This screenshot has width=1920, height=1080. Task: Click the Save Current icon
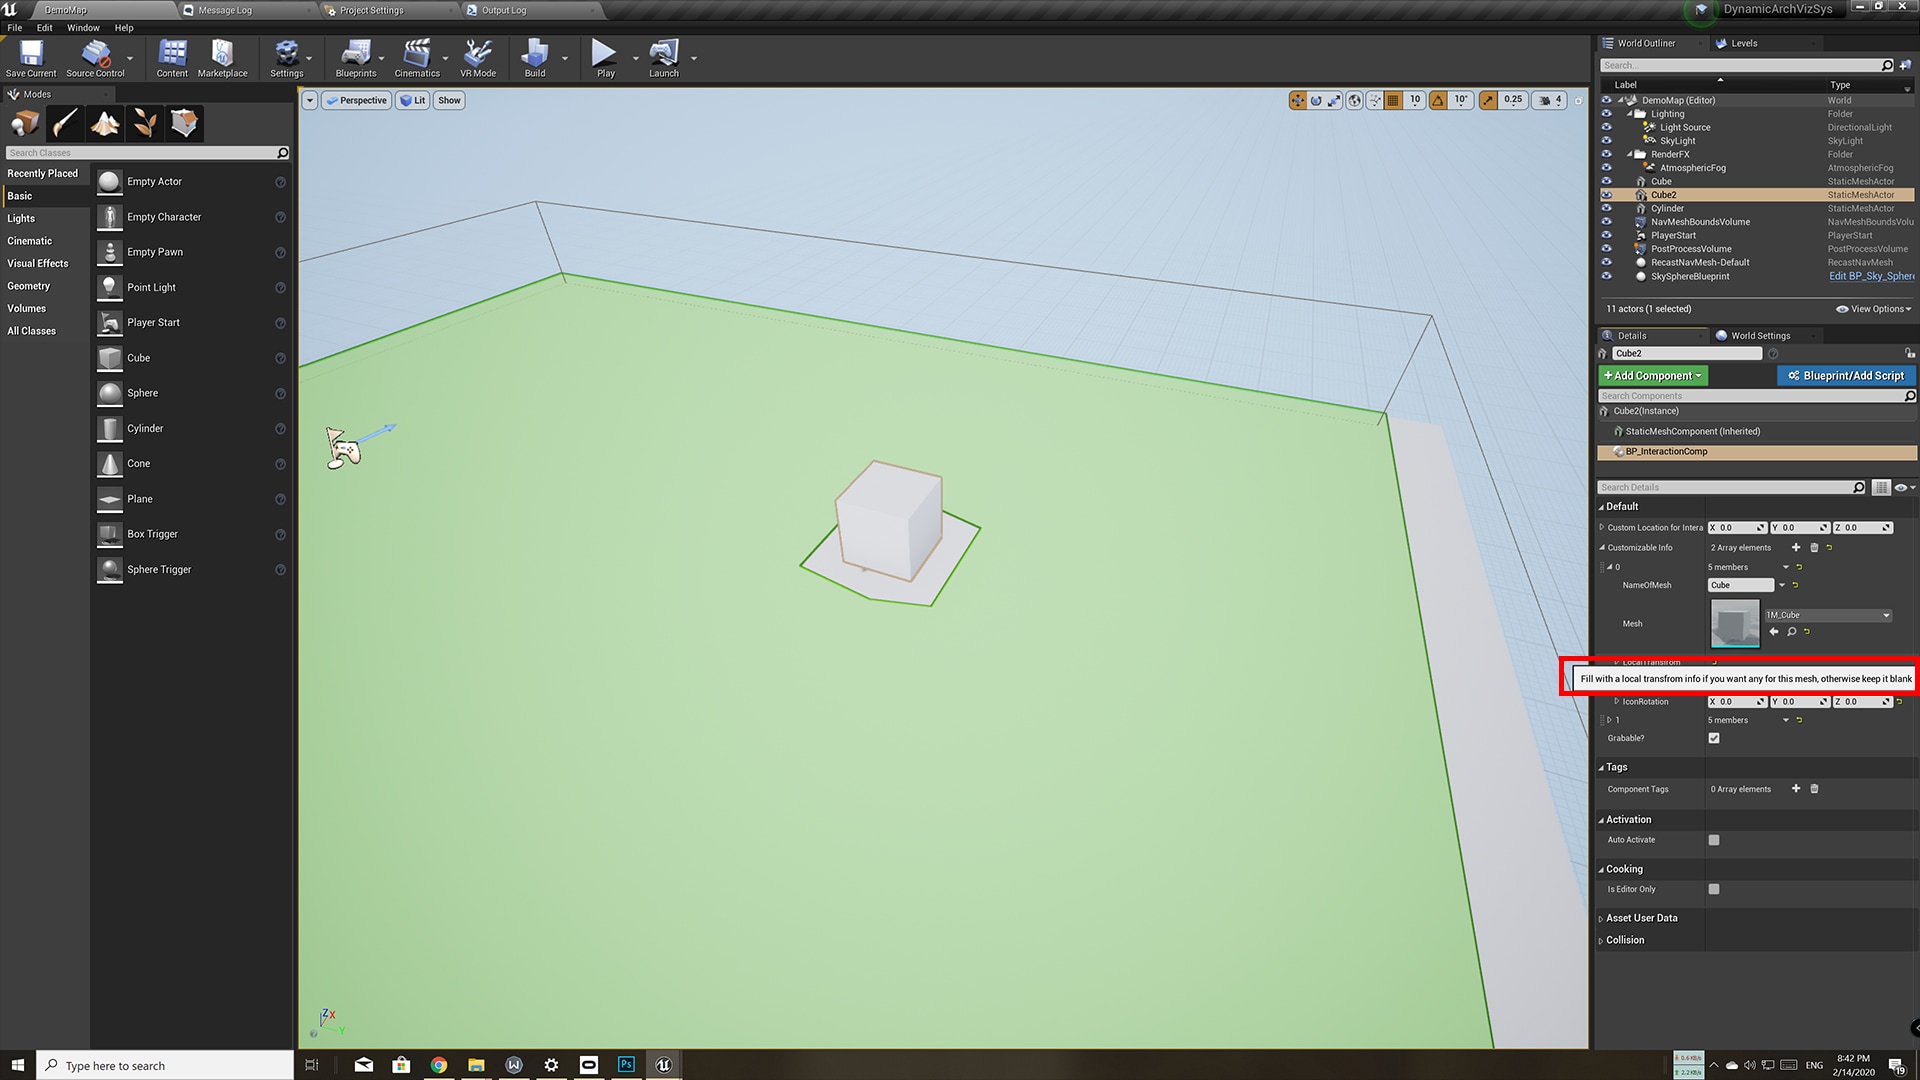[30, 57]
